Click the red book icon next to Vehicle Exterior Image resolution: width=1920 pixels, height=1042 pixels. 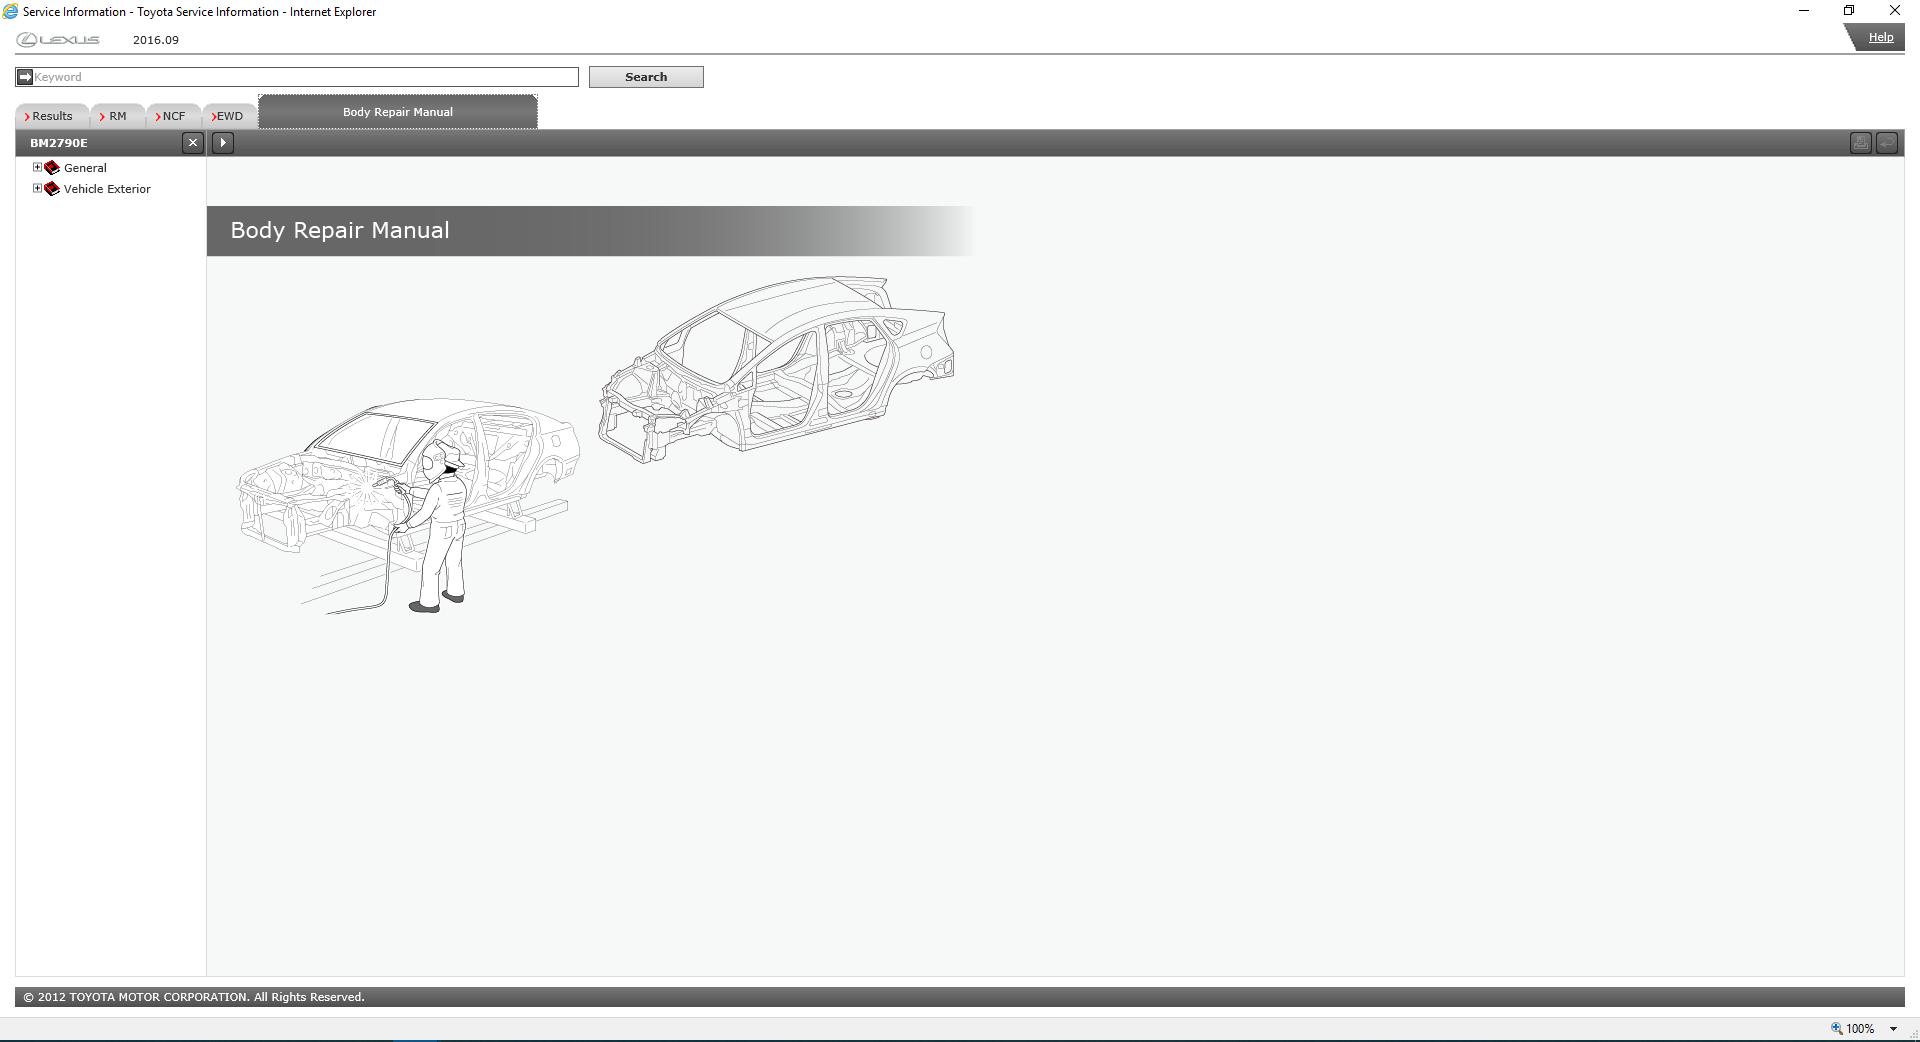coord(52,189)
